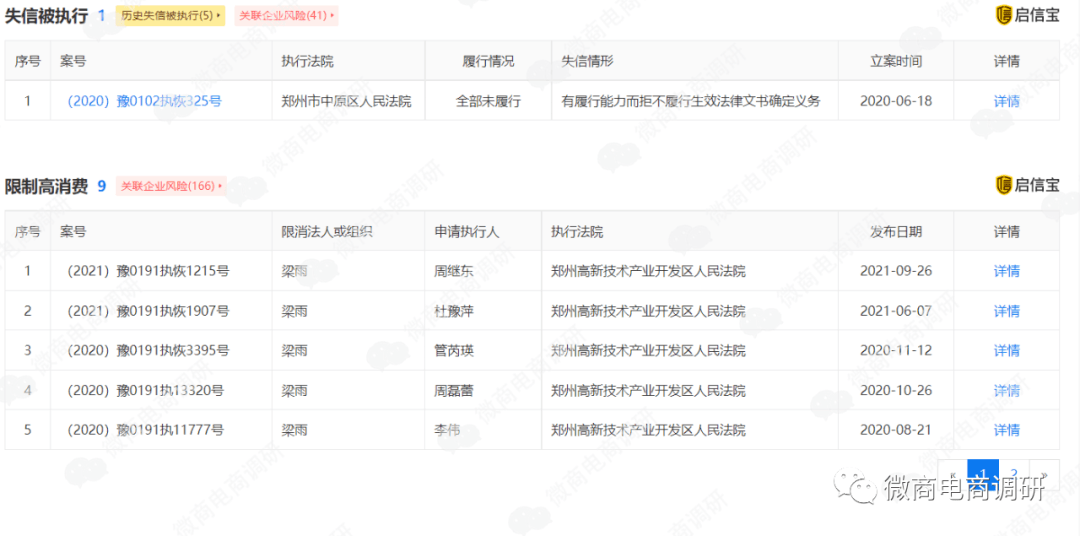
Task: Expand the 关联企业风险(41) tag
Action: (x=286, y=16)
